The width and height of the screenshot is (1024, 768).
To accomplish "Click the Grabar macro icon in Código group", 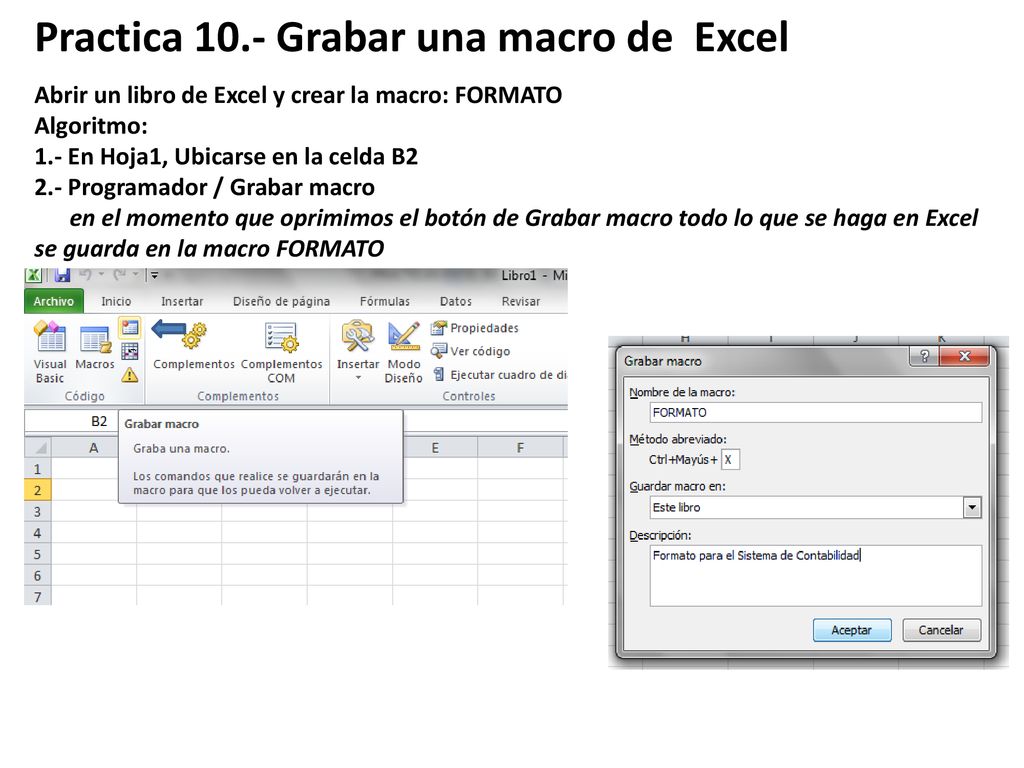I will [x=130, y=327].
